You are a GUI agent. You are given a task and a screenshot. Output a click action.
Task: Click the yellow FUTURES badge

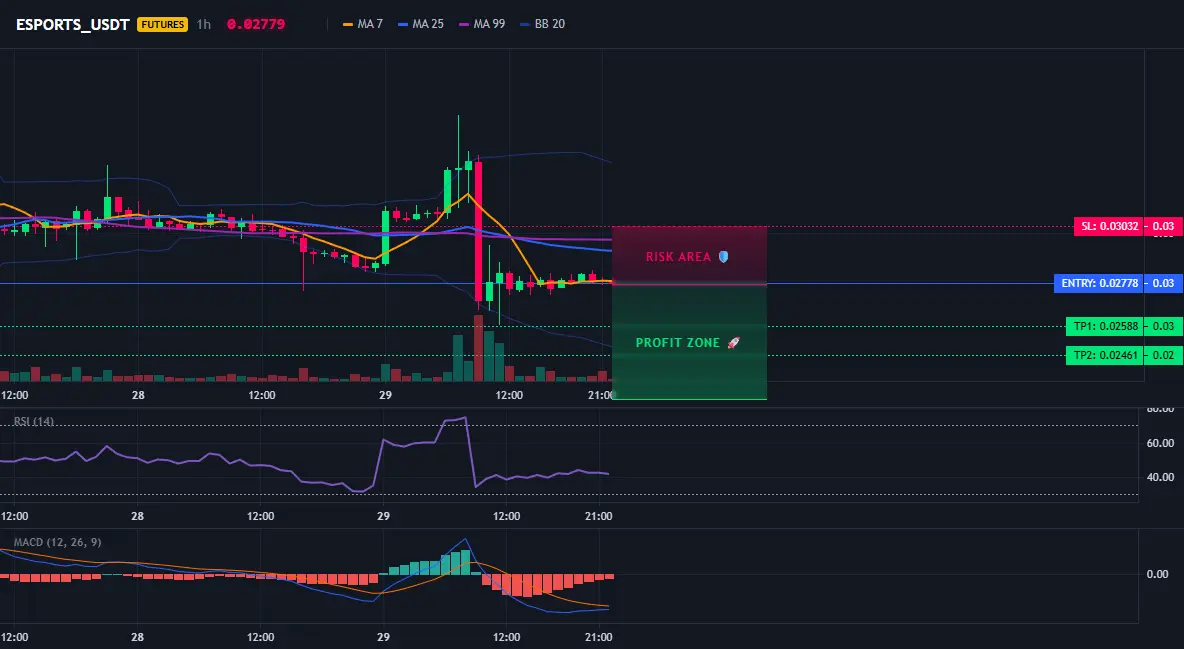coord(162,24)
